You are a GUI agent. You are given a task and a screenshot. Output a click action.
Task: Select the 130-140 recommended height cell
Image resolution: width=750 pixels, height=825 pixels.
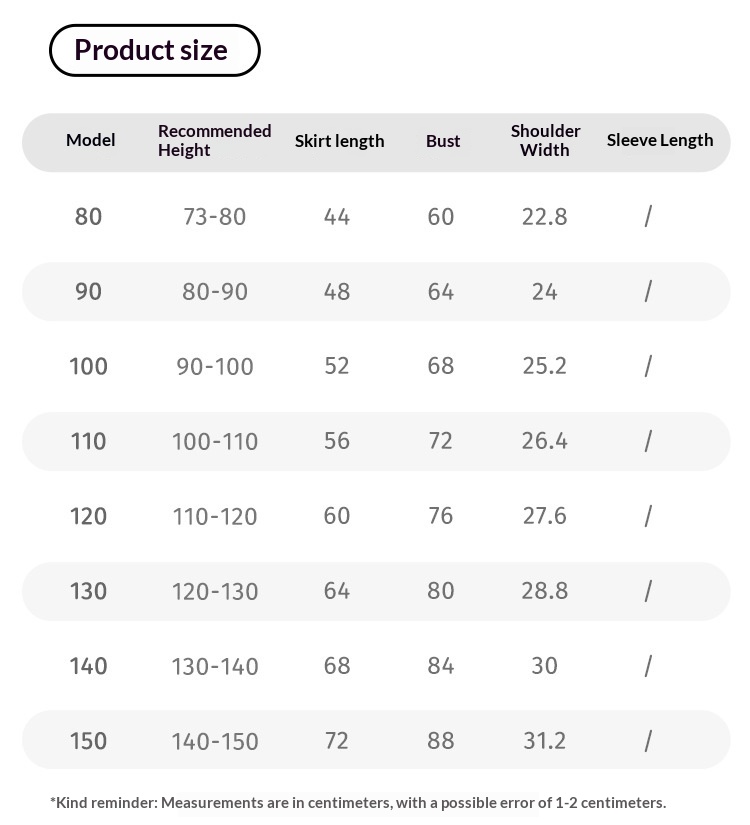click(215, 667)
